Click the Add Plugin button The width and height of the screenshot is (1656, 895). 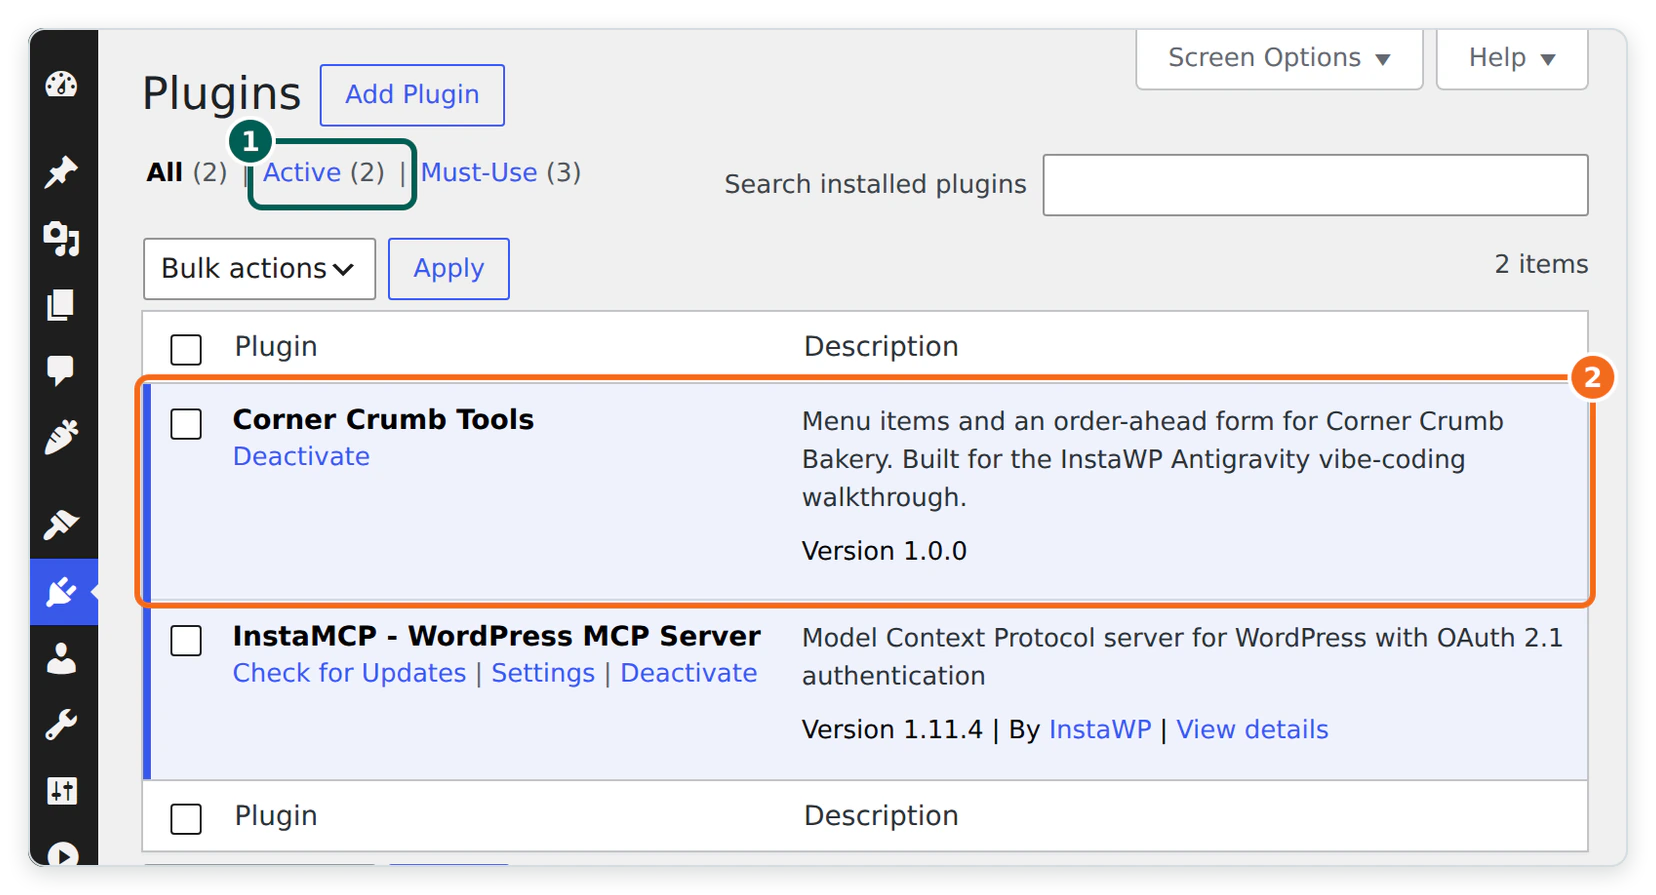[412, 95]
